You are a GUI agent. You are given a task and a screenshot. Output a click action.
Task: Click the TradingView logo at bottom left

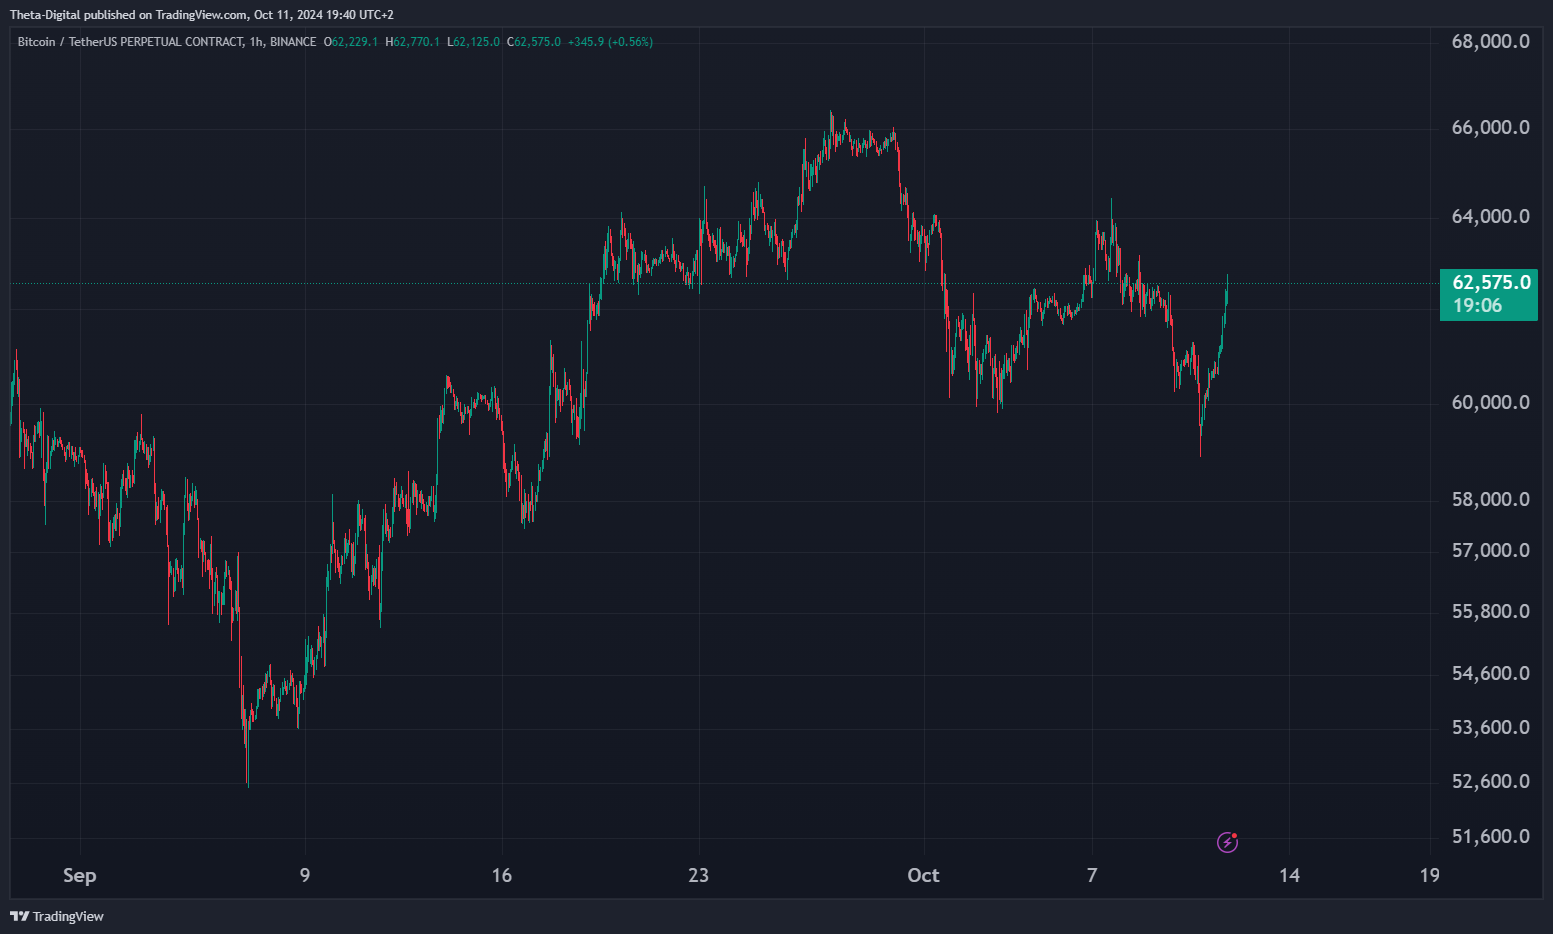click(57, 916)
